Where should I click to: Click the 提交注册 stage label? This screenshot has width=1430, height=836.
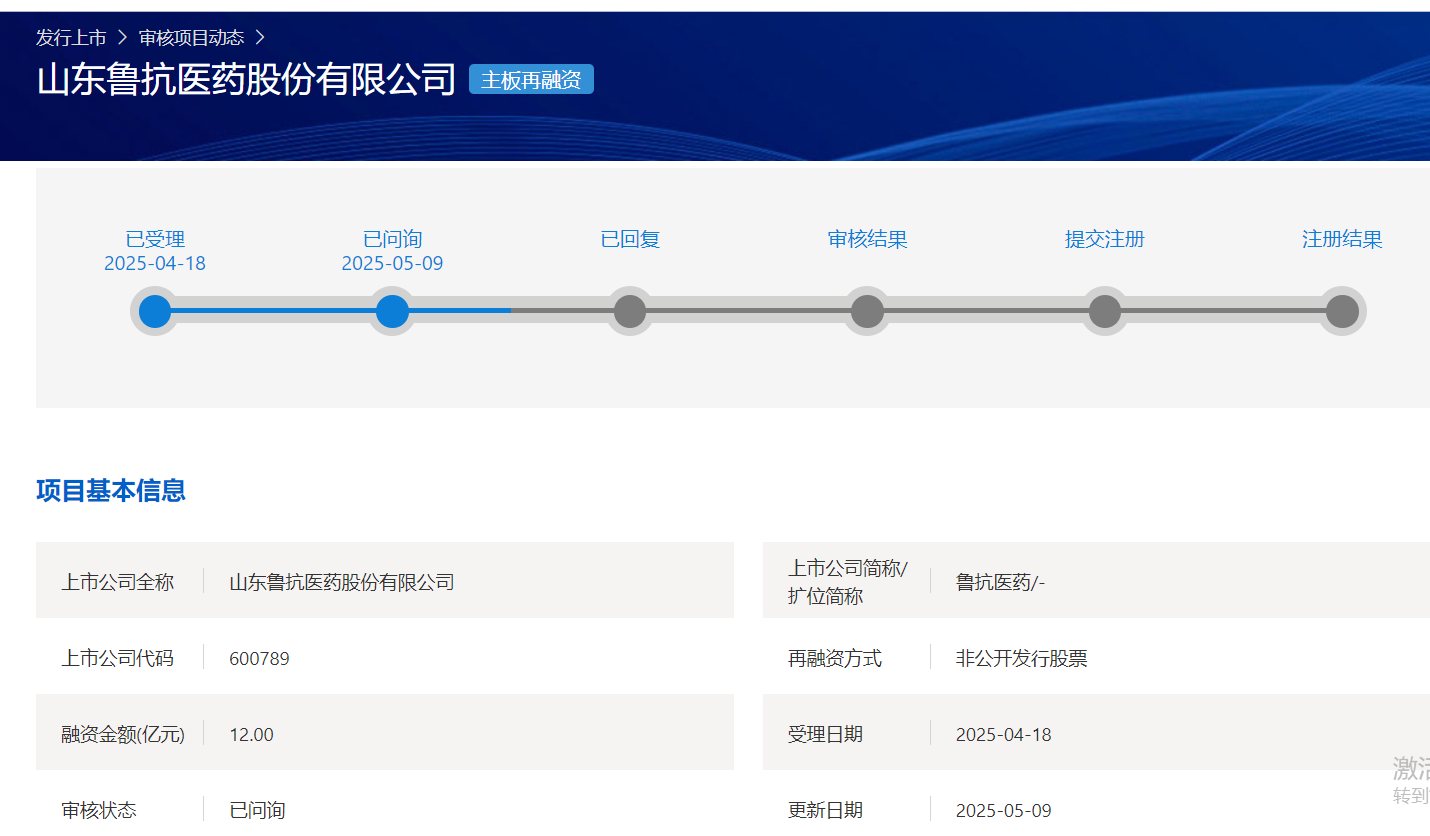pos(1105,240)
